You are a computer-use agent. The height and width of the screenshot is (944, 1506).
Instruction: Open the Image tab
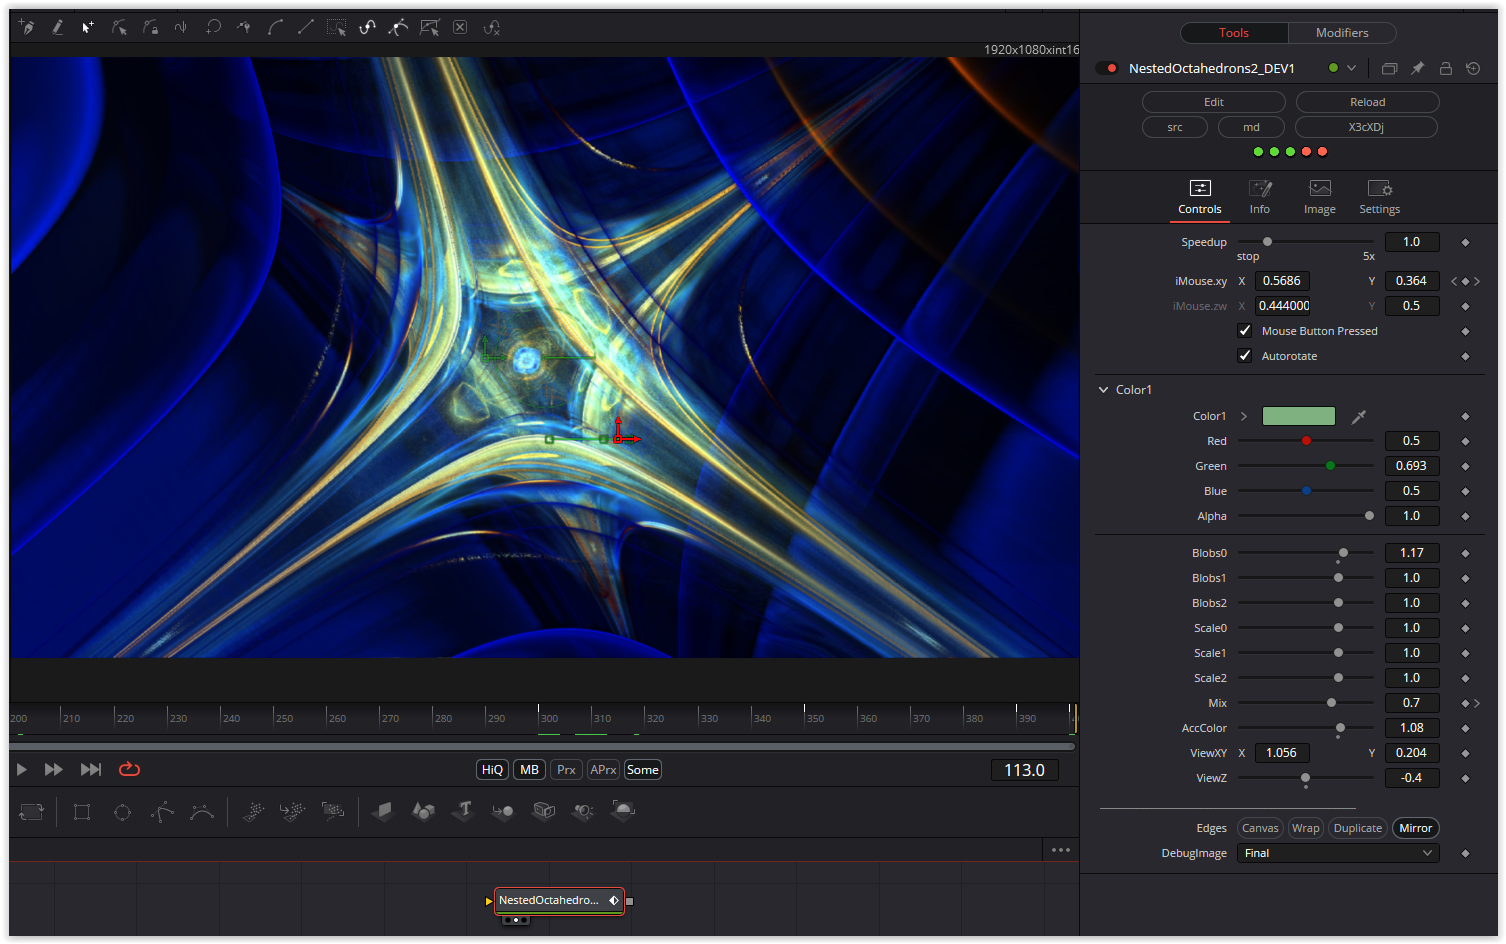1320,198
